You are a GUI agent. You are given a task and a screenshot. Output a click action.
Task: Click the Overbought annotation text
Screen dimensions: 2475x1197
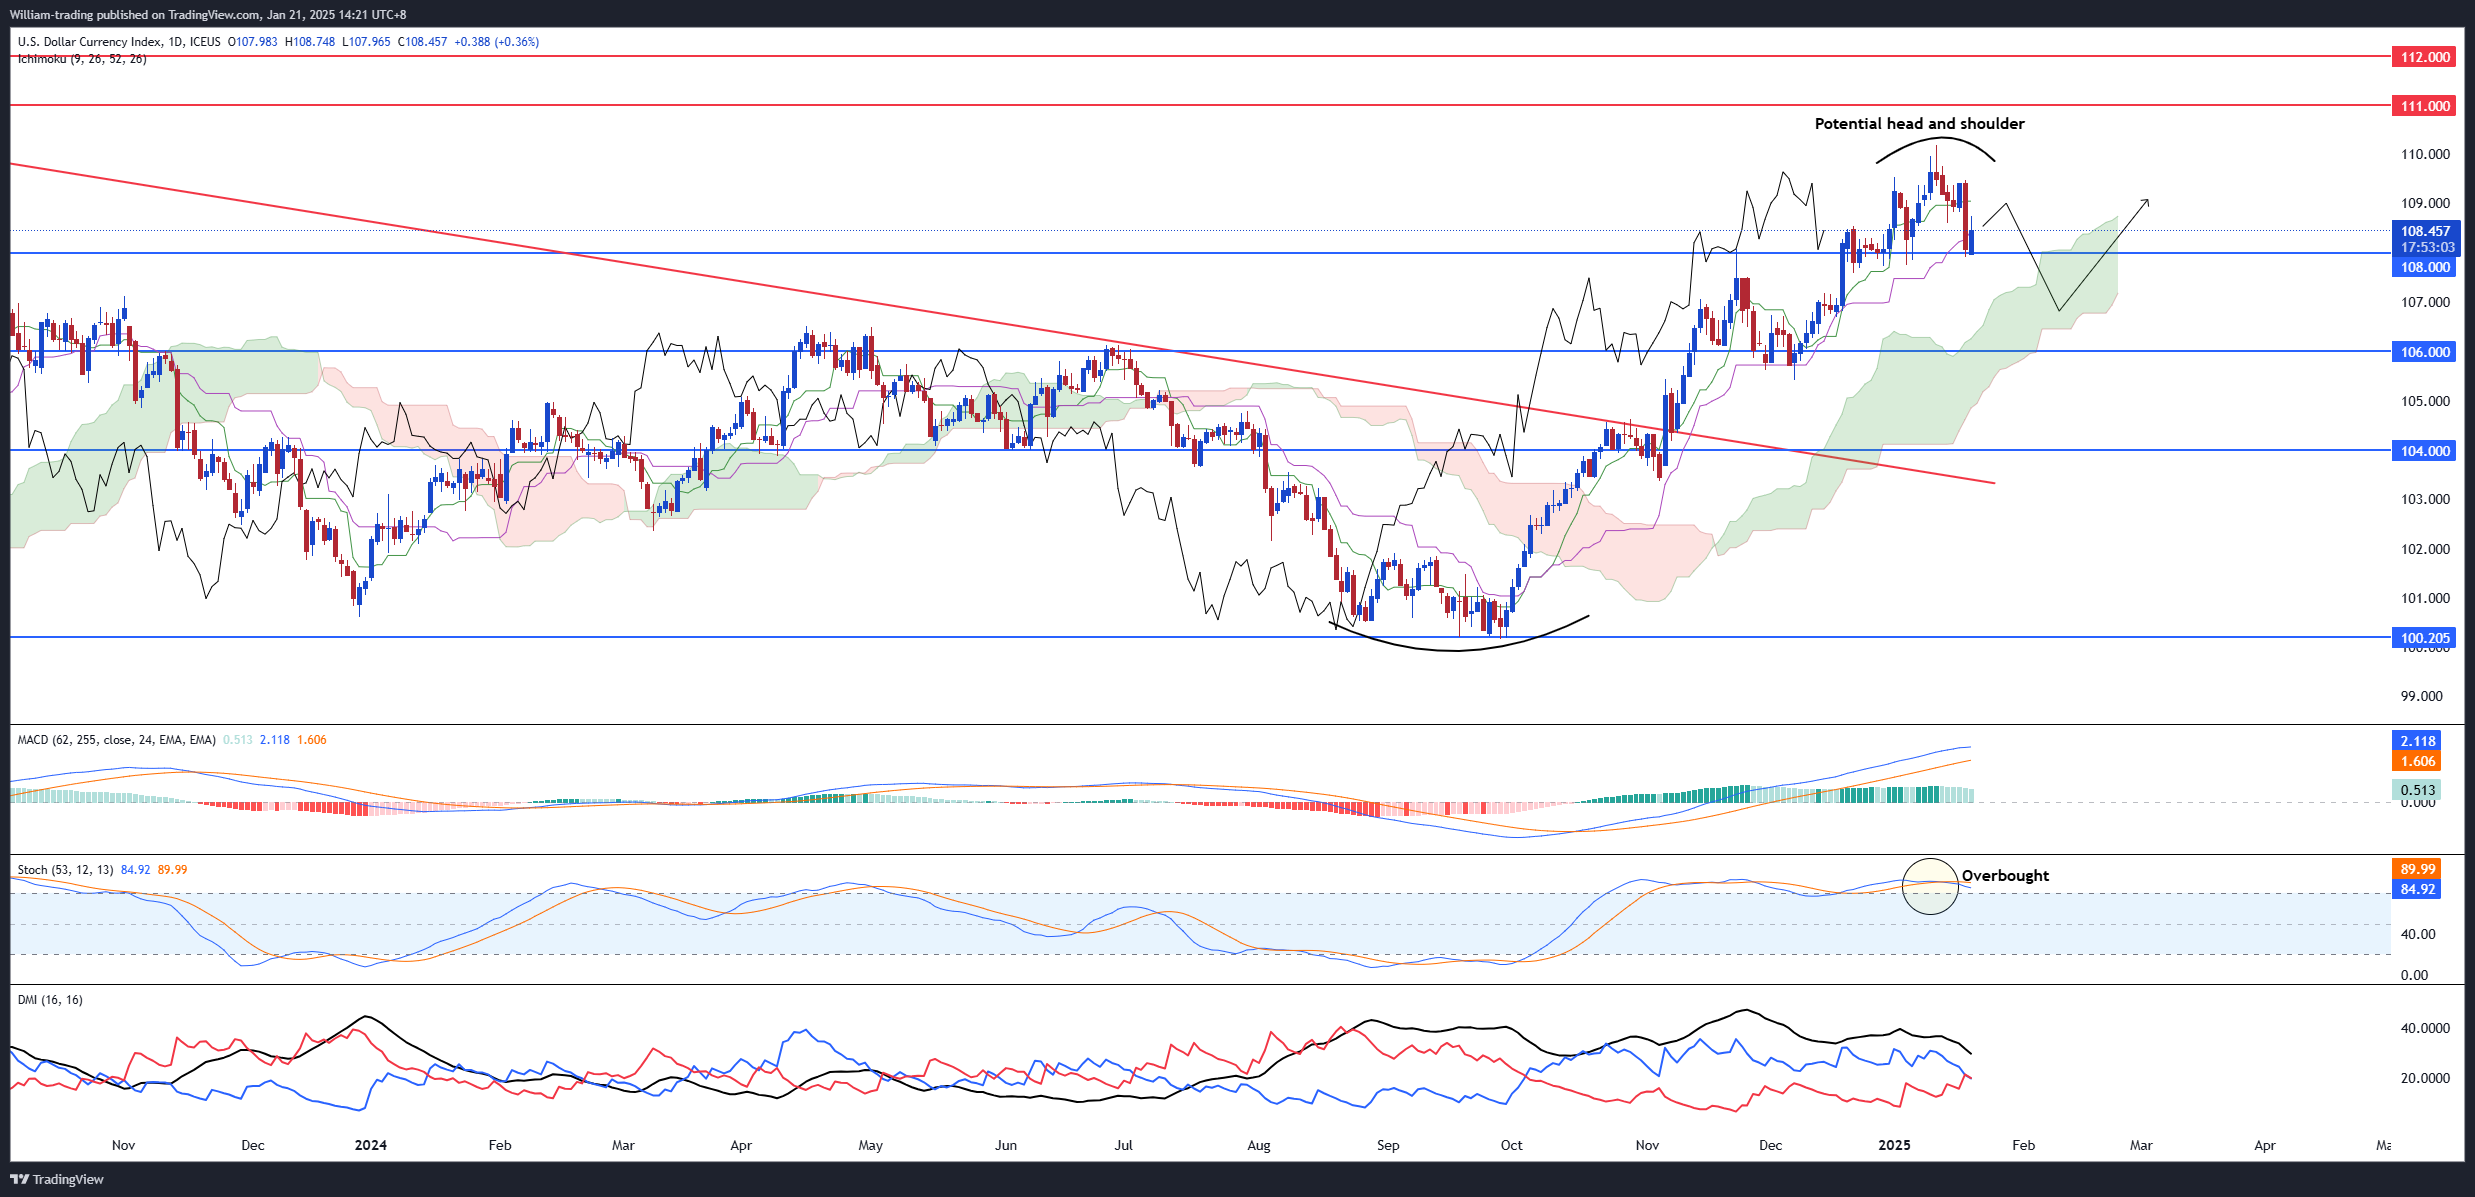coord(2005,876)
